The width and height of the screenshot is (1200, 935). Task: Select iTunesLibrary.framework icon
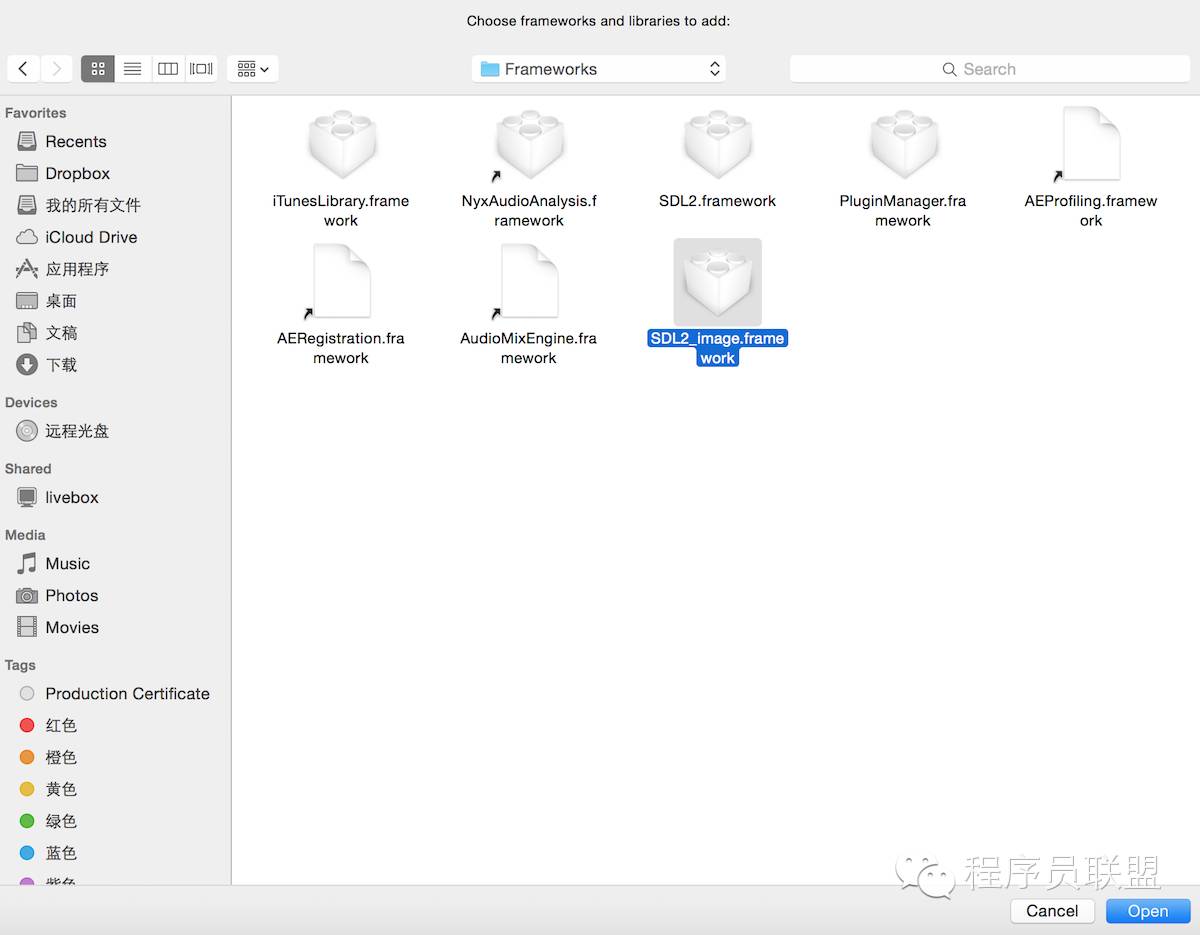click(341, 146)
